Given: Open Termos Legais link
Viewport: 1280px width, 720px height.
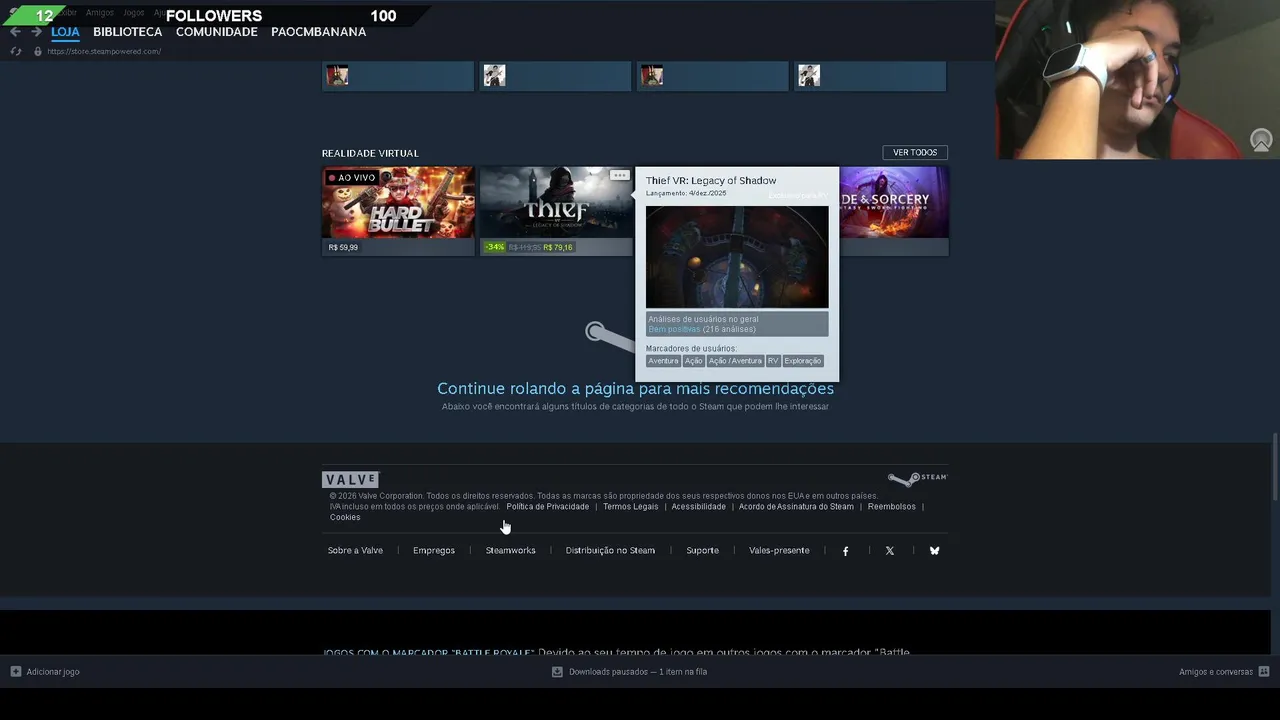Looking at the screenshot, I should click(631, 507).
